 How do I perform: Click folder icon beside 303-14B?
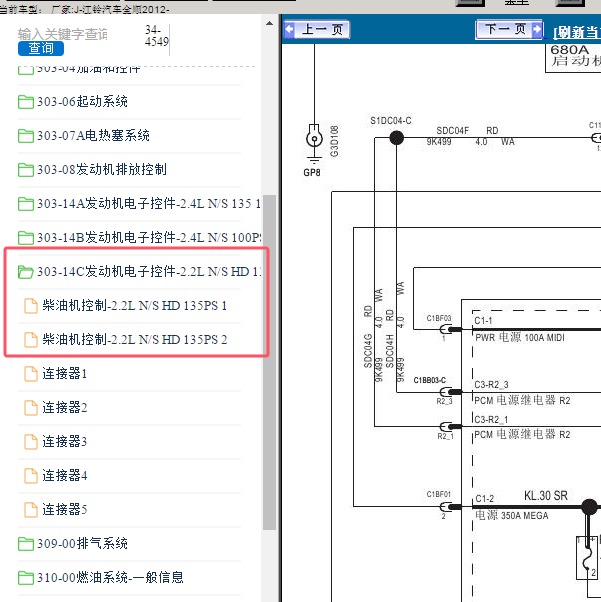pyautogui.click(x=26, y=238)
